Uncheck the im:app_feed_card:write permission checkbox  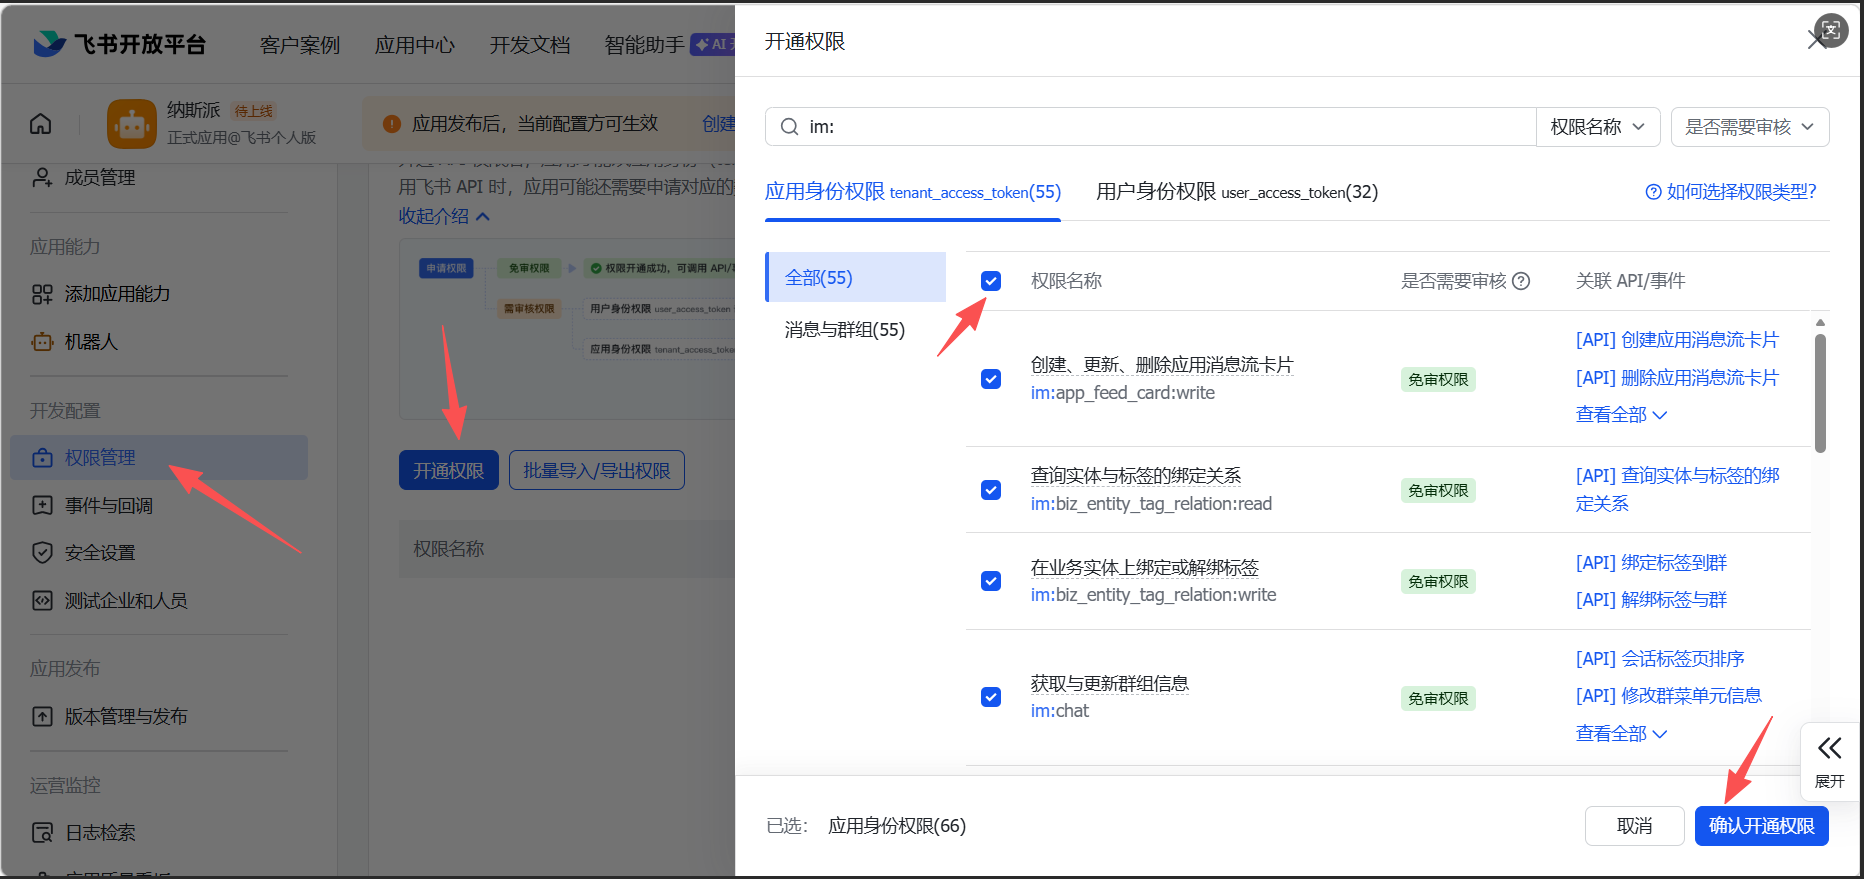pos(991,379)
